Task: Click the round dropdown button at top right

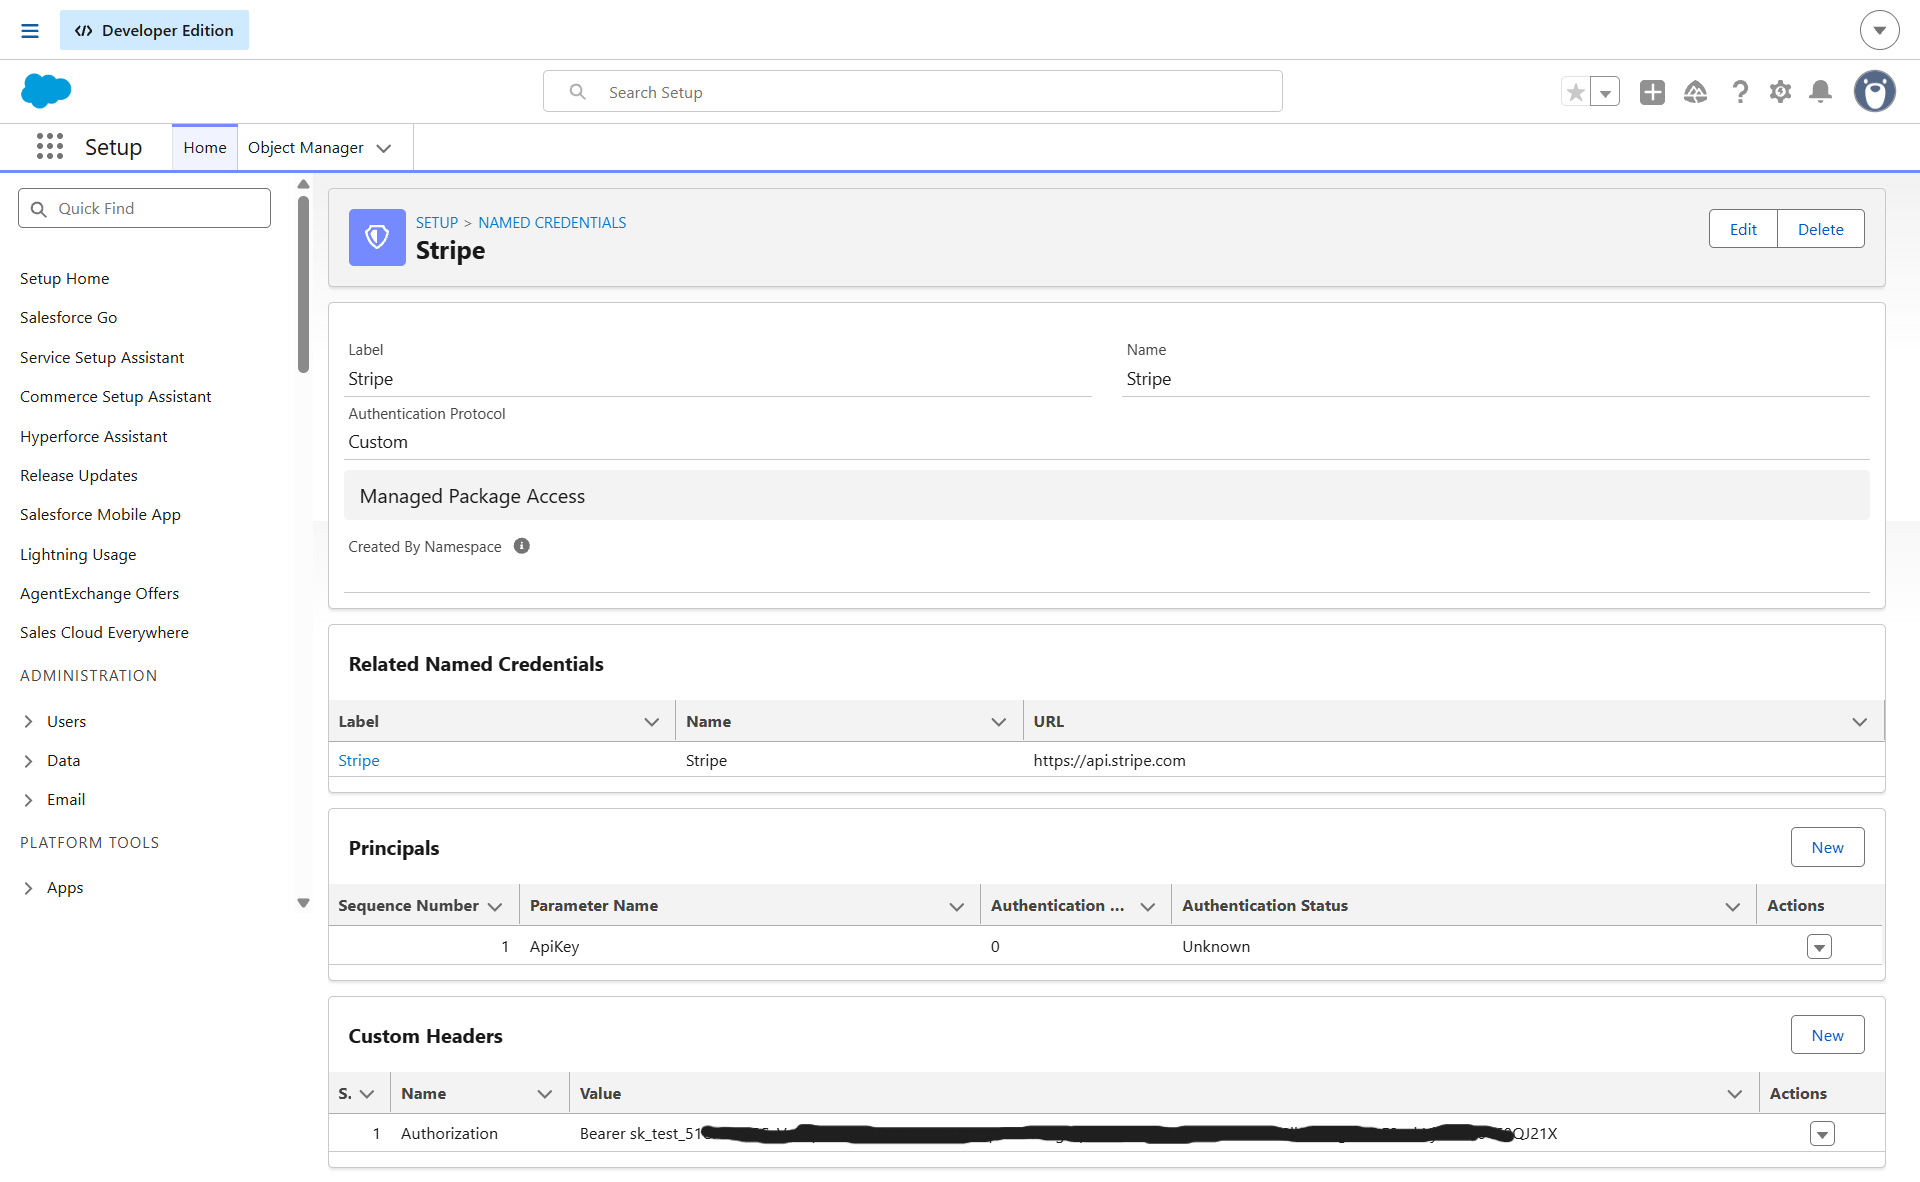Action: [x=1879, y=30]
